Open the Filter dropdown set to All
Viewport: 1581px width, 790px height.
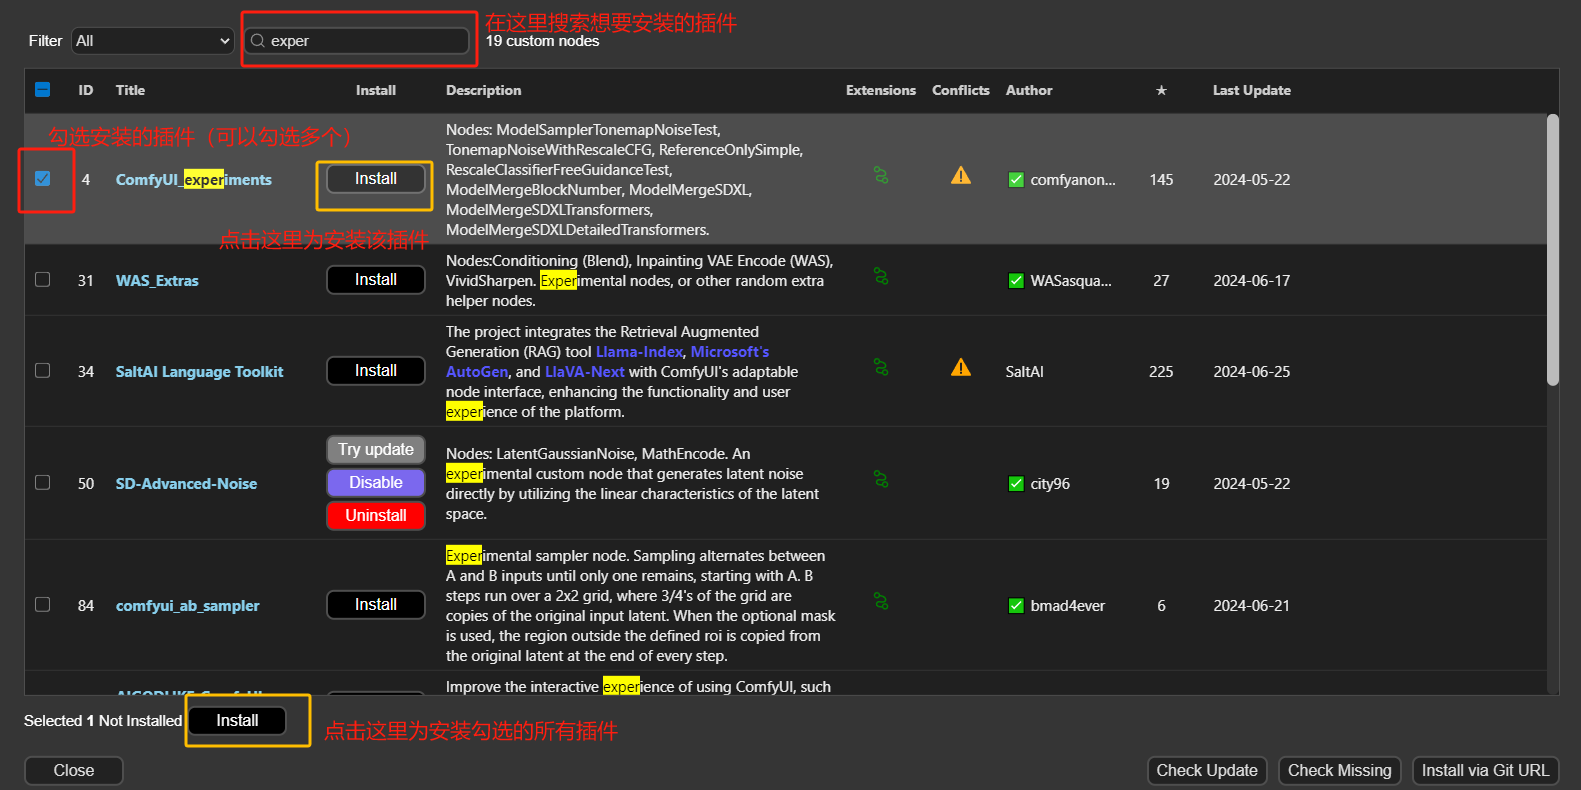[153, 41]
